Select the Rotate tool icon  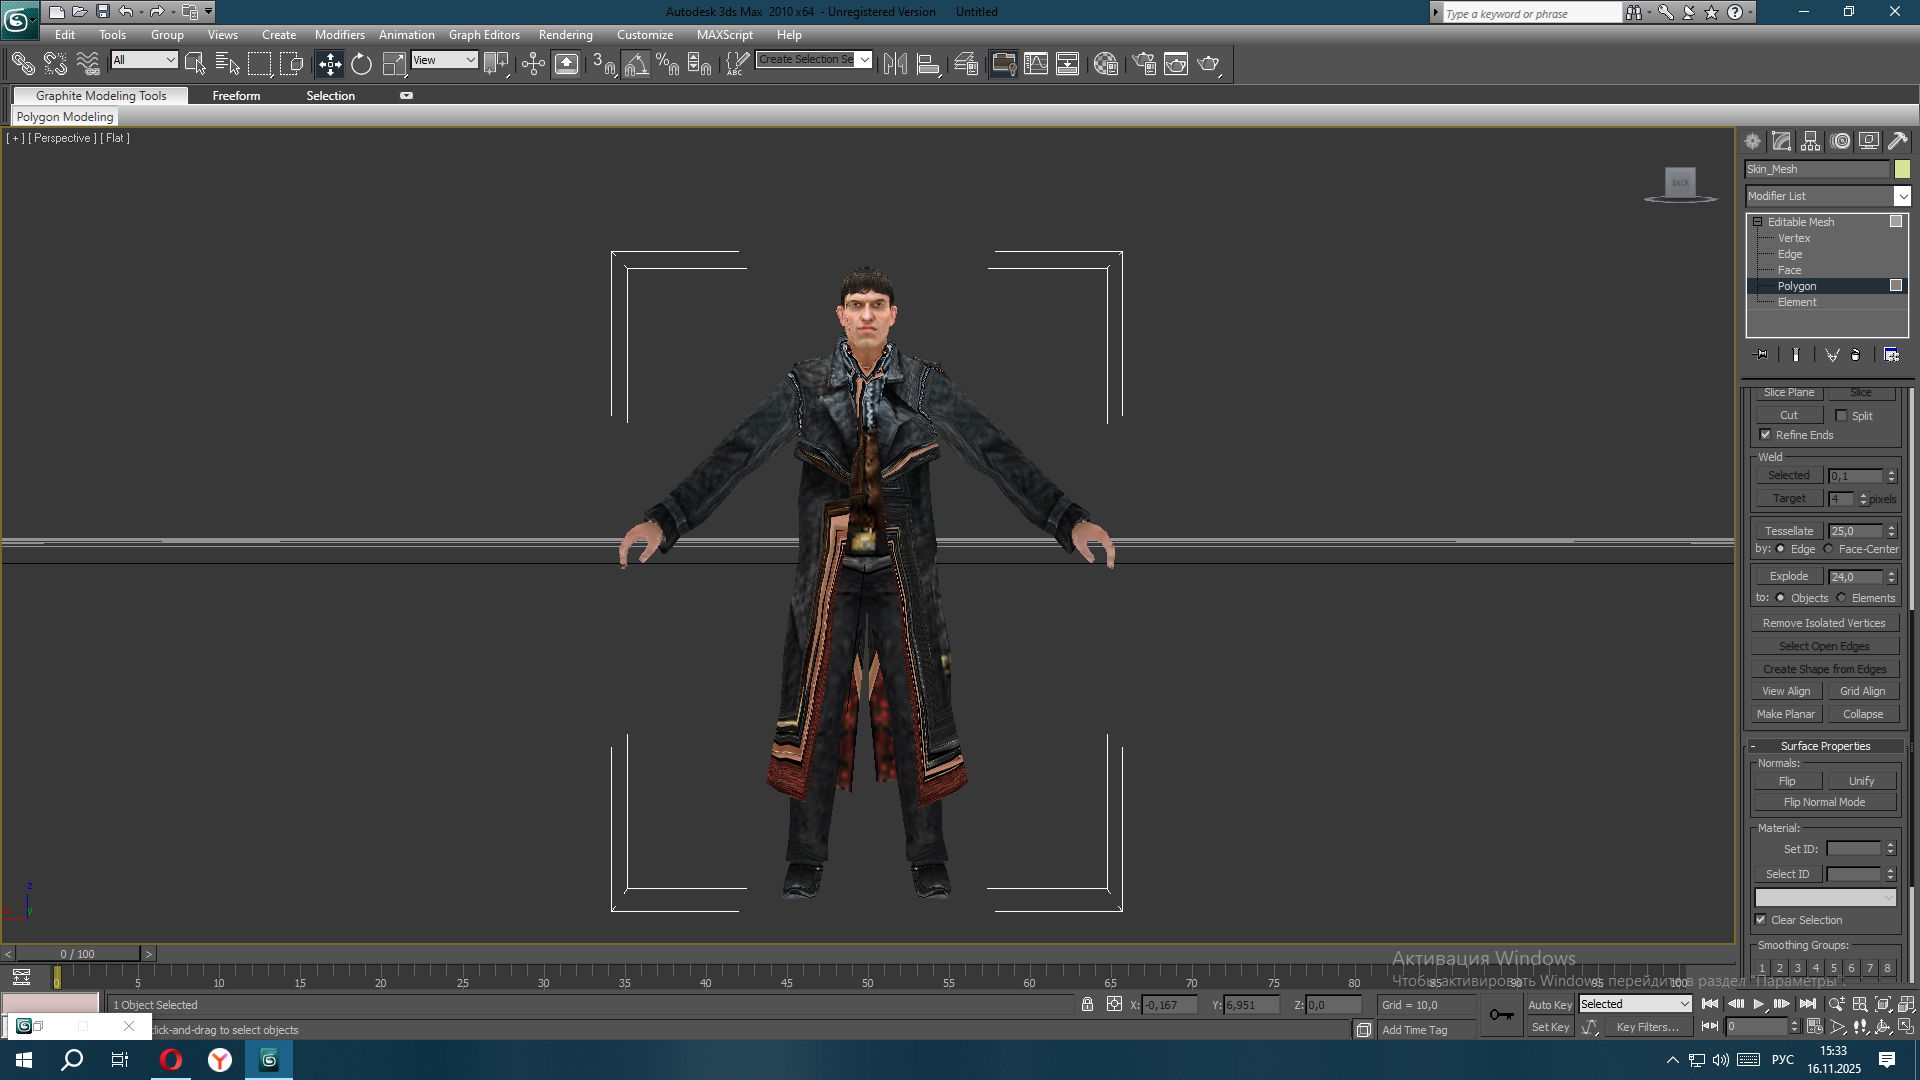point(361,64)
